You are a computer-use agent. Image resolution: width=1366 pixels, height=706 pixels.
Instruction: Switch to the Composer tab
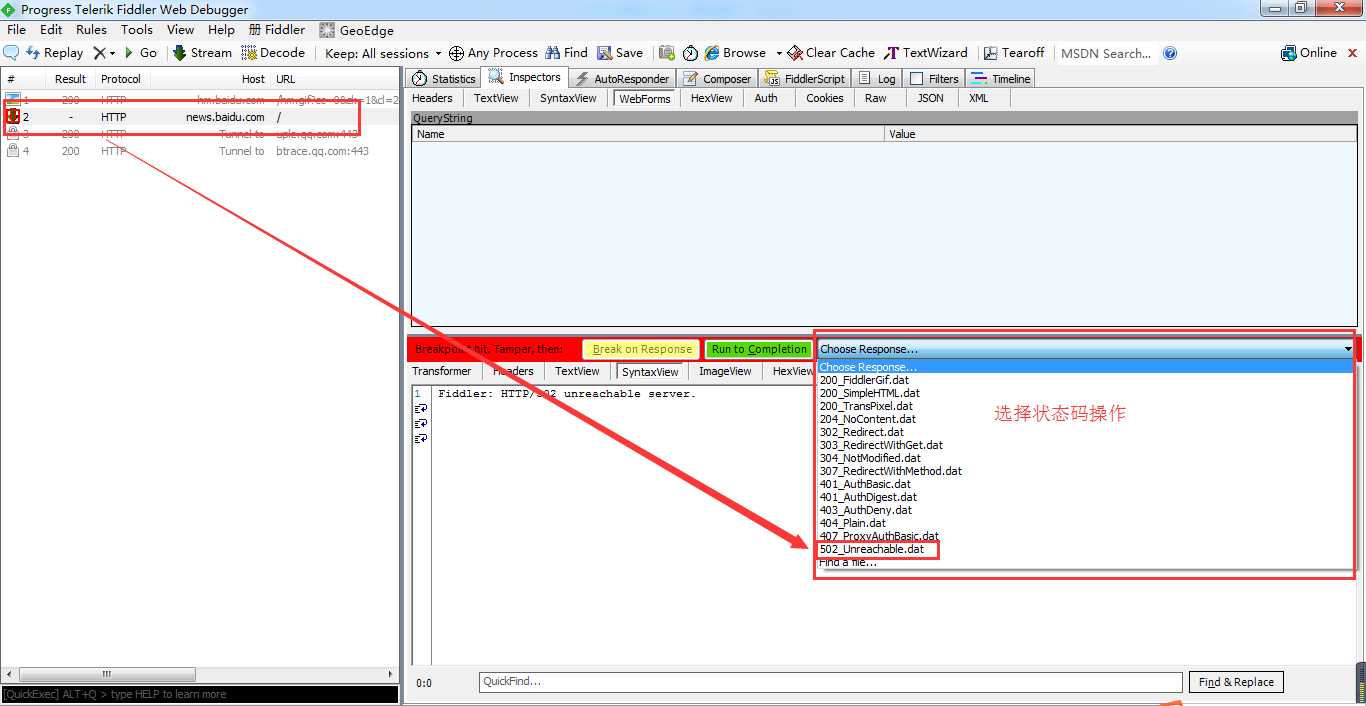(x=718, y=78)
